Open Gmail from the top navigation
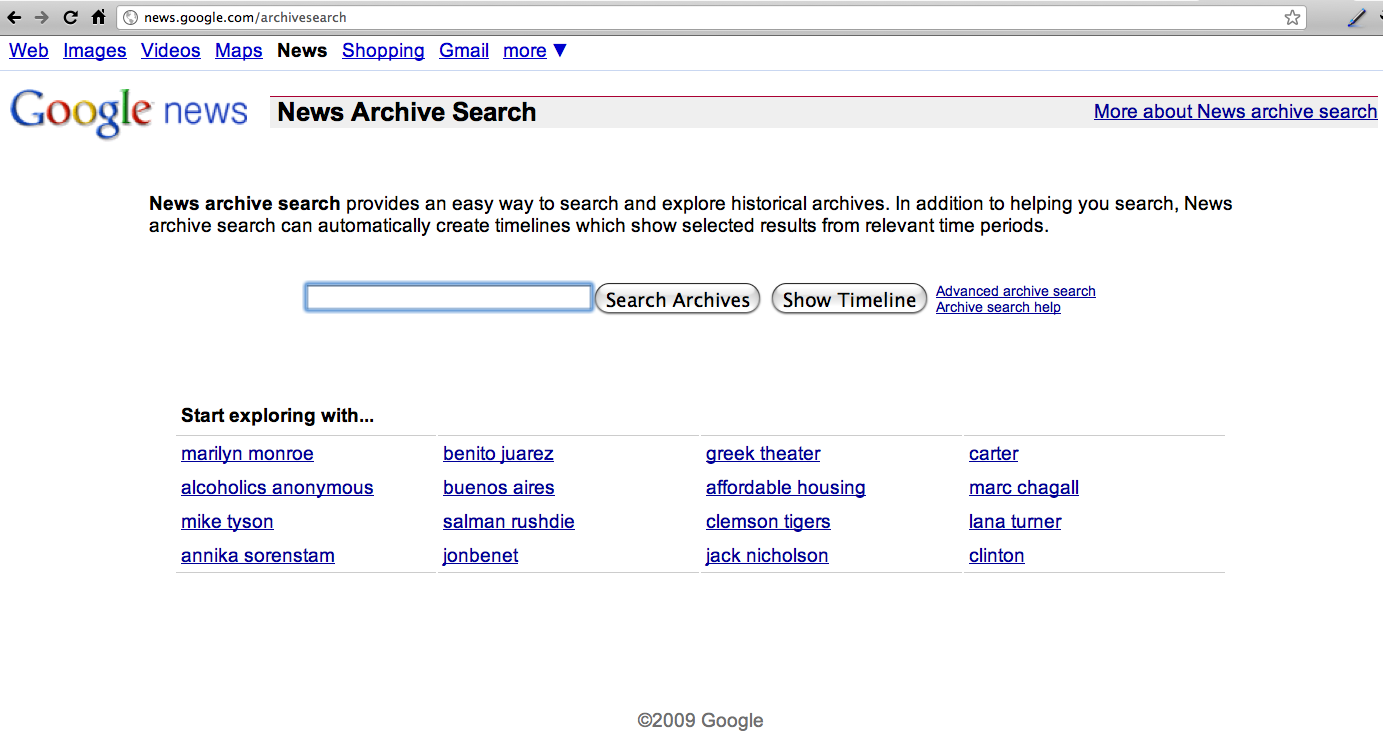Screen dimensions: 1383x742 (464, 50)
